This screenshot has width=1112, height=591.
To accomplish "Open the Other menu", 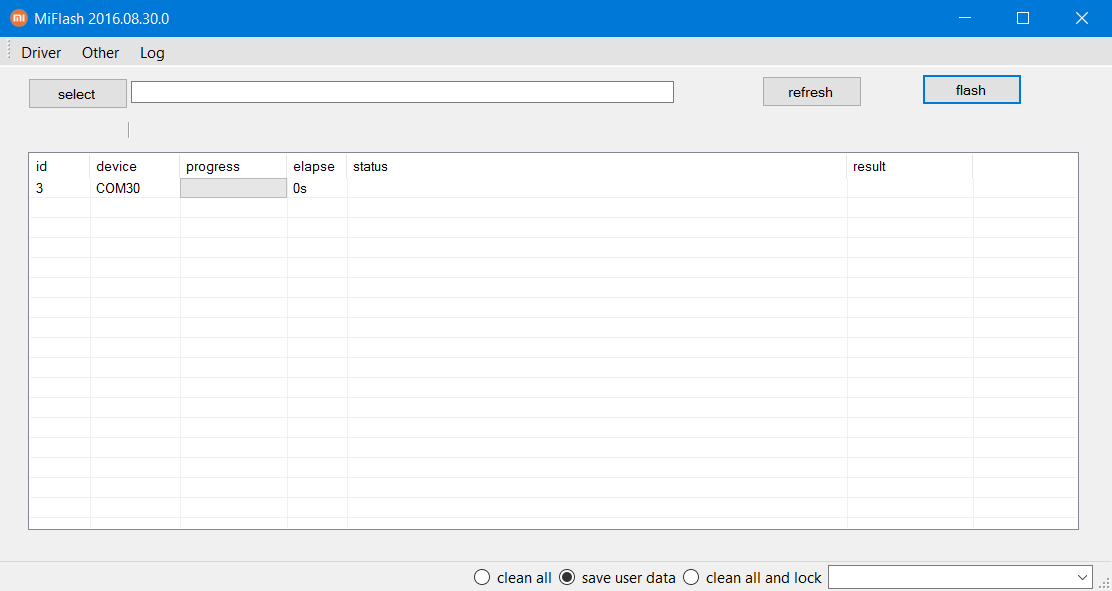I will coord(101,53).
